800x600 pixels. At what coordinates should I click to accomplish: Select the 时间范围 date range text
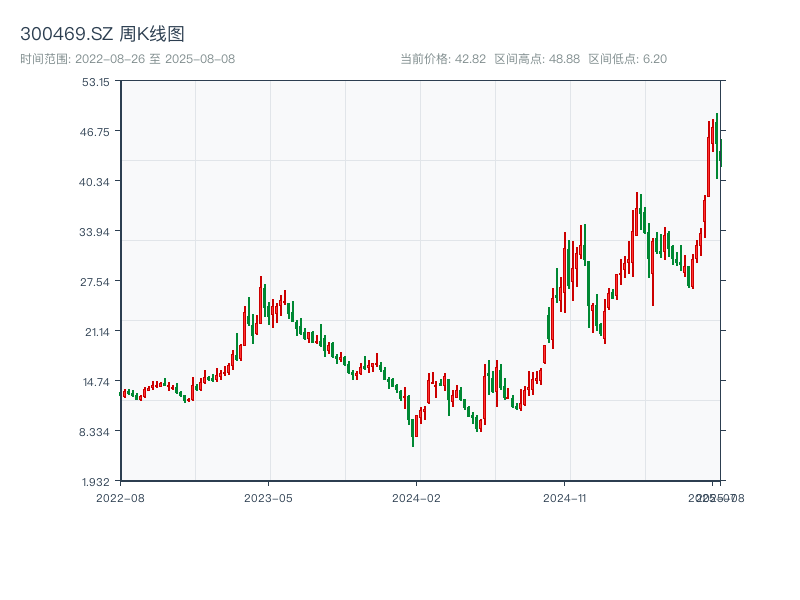pos(127,59)
